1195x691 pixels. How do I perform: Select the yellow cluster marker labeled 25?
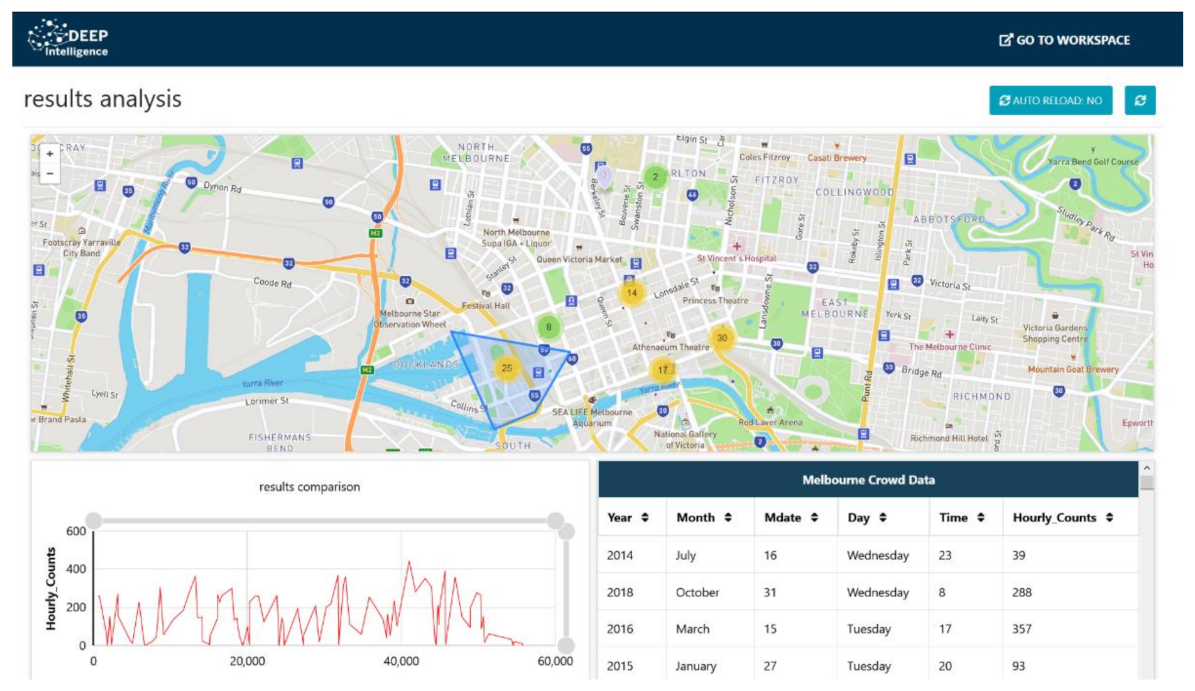(507, 368)
